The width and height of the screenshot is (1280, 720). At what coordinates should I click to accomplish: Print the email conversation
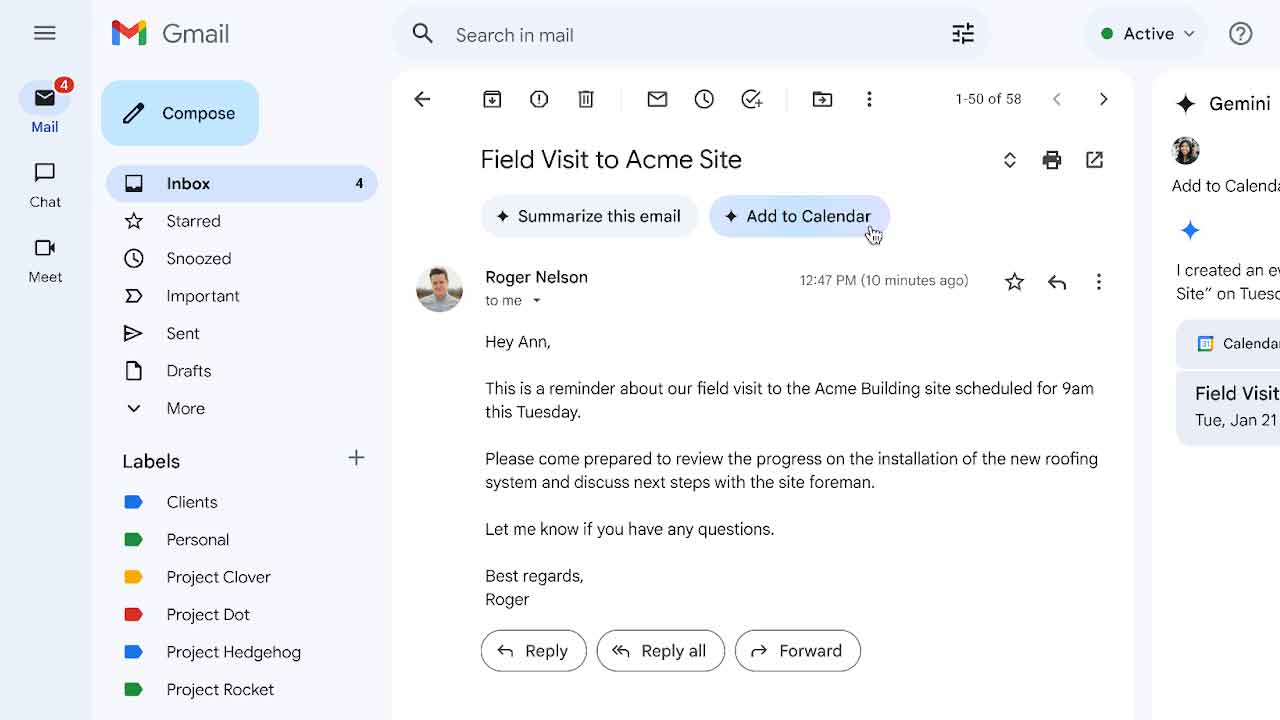pos(1052,160)
